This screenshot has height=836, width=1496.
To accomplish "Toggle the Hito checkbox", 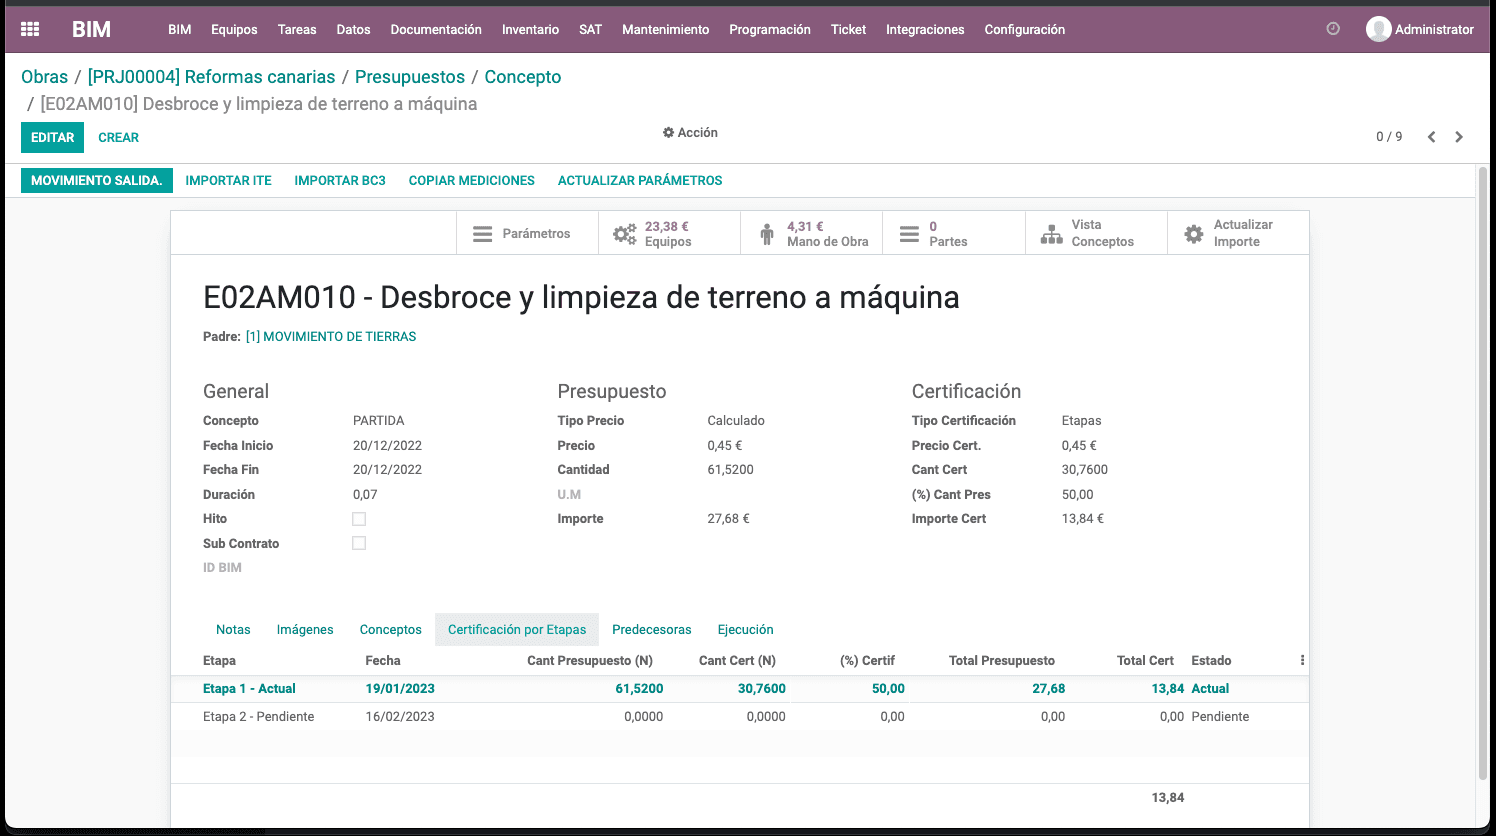I will [359, 519].
